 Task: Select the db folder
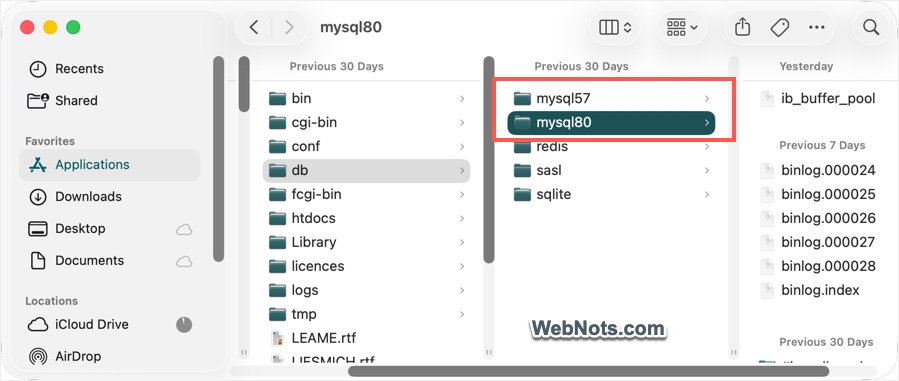coord(366,171)
